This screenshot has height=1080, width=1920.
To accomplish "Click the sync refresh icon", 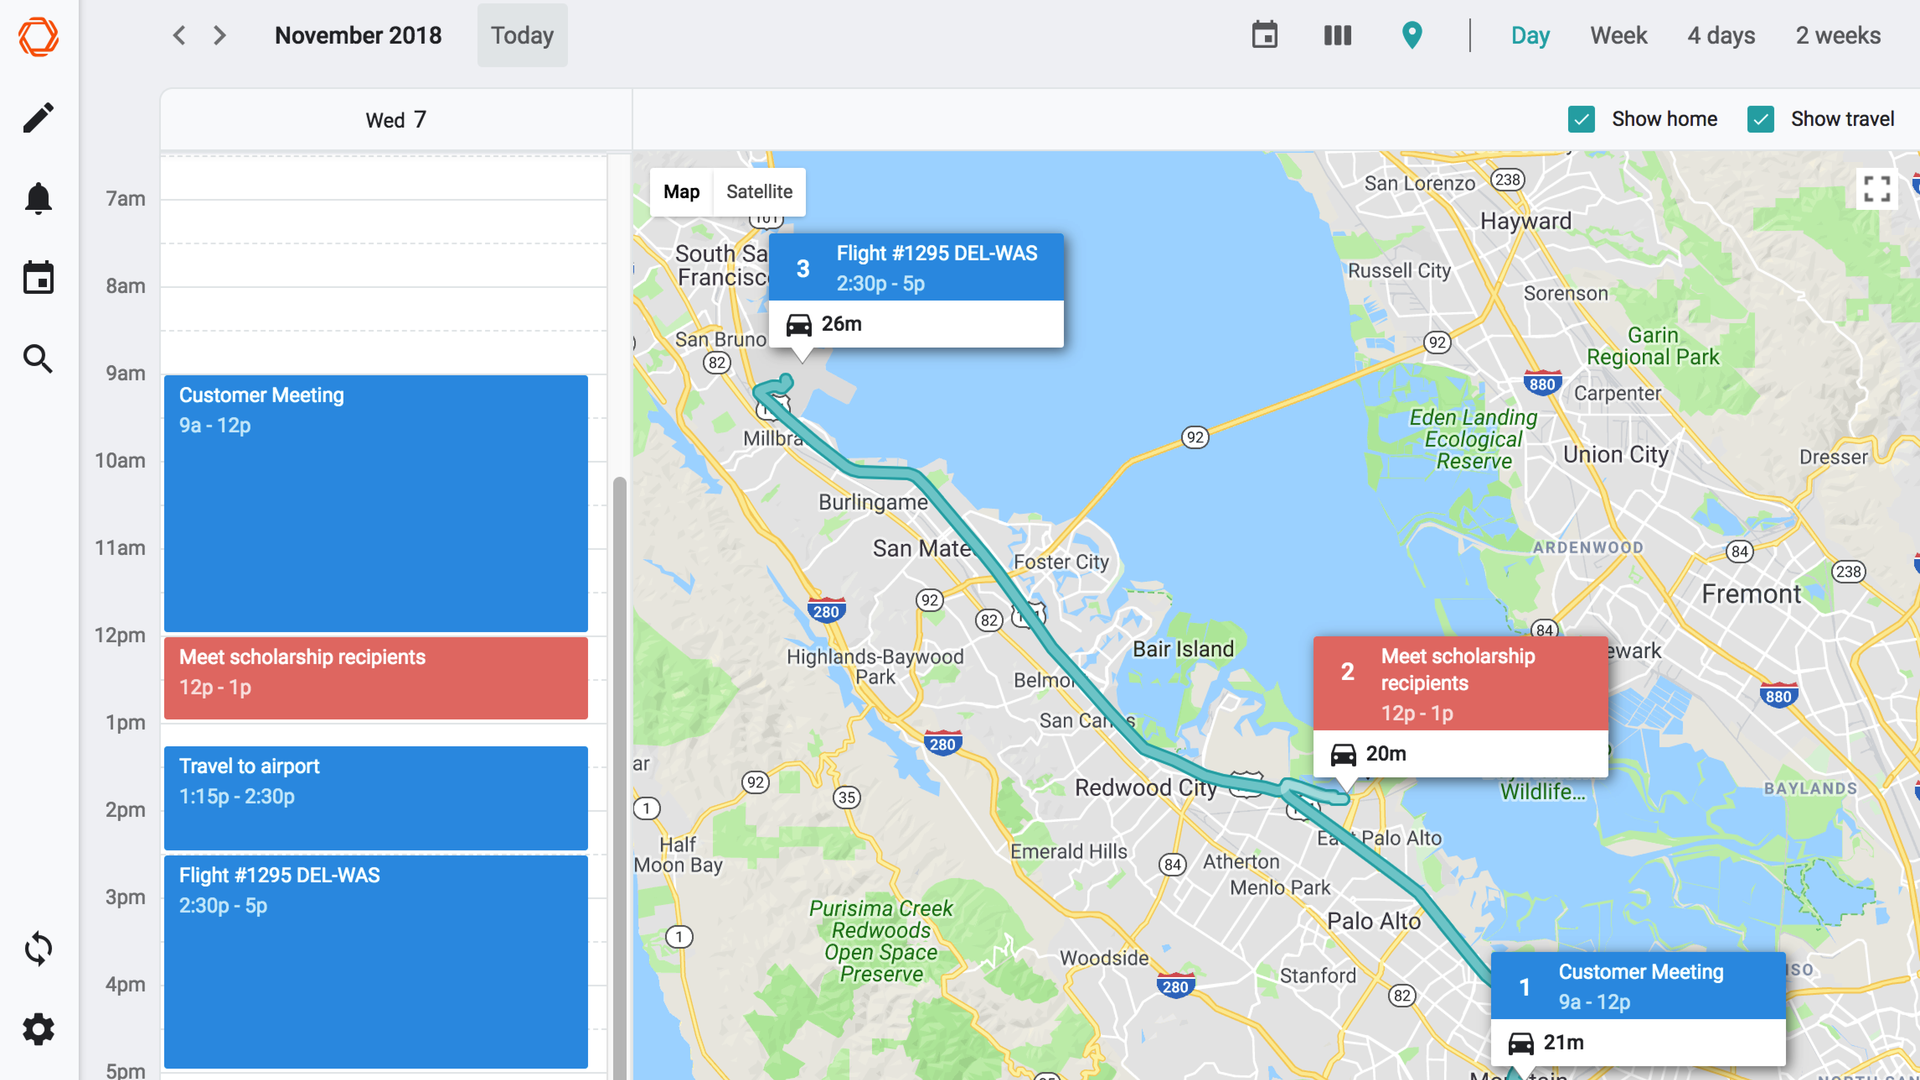I will click(x=38, y=948).
